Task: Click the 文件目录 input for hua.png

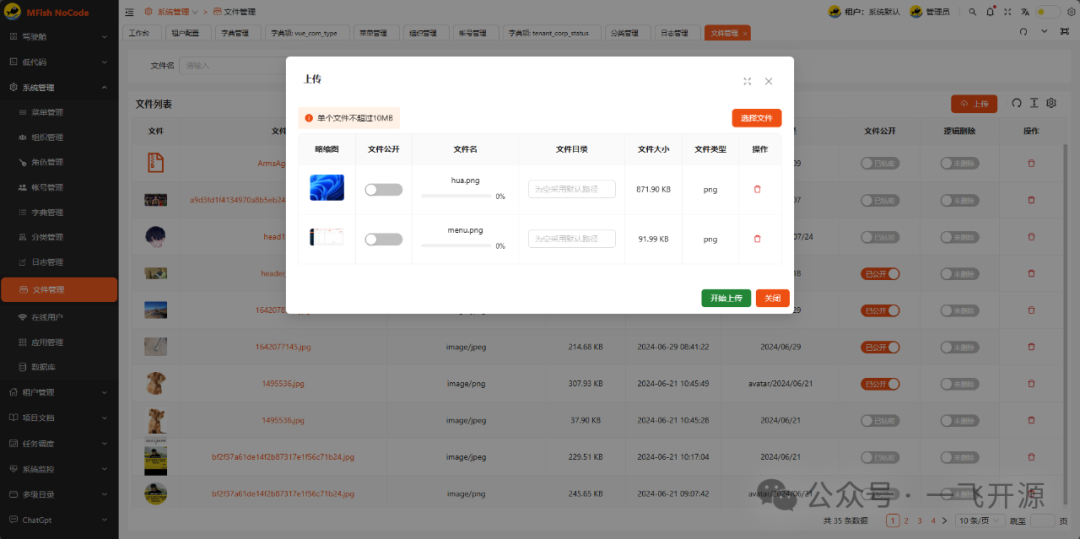Action: (572, 189)
